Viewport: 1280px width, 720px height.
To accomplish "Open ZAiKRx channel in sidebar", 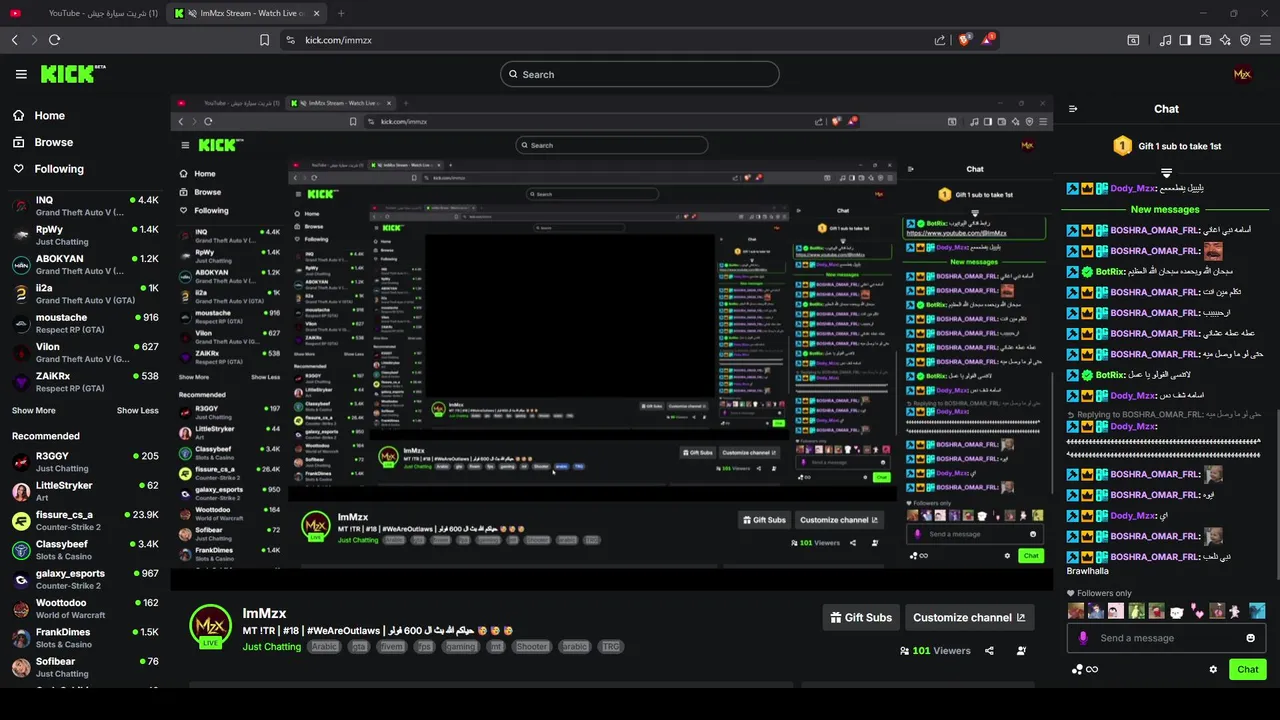I will point(85,382).
